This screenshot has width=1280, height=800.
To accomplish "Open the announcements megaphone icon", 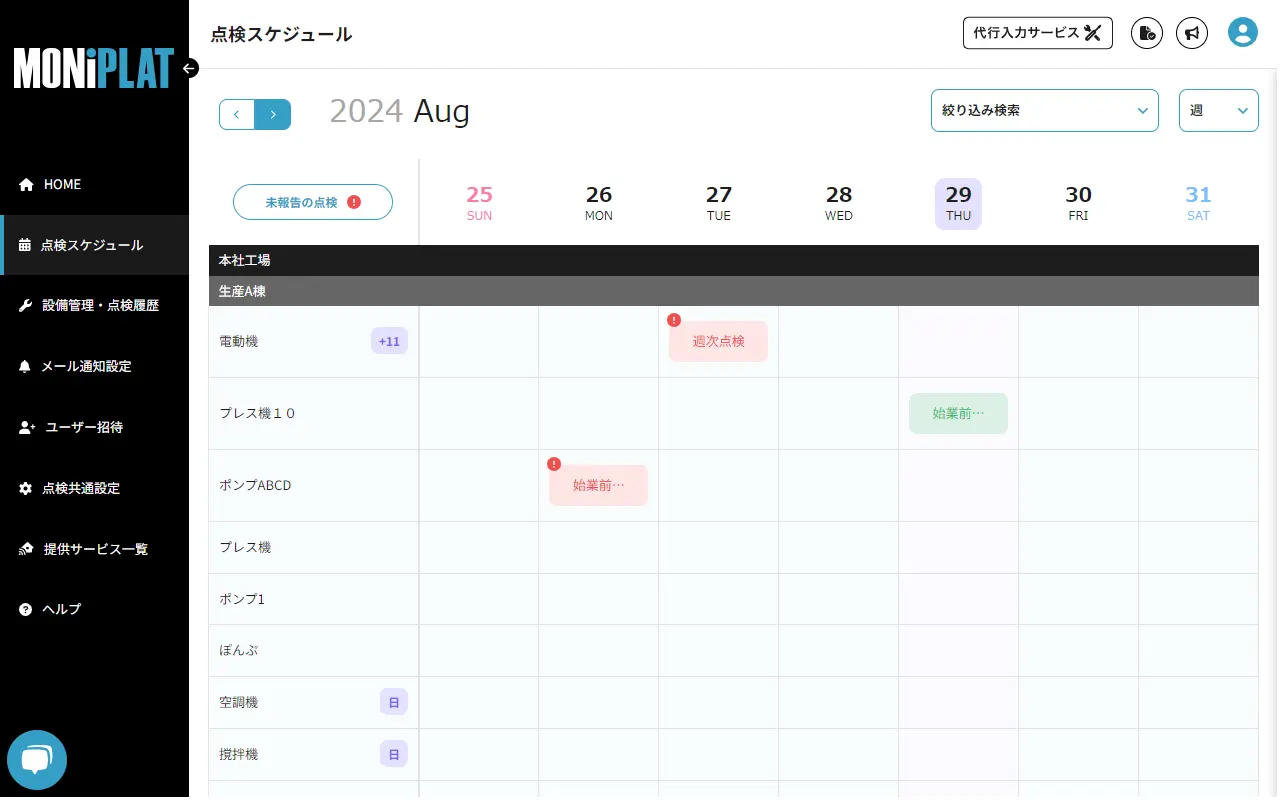I will click(x=1192, y=32).
